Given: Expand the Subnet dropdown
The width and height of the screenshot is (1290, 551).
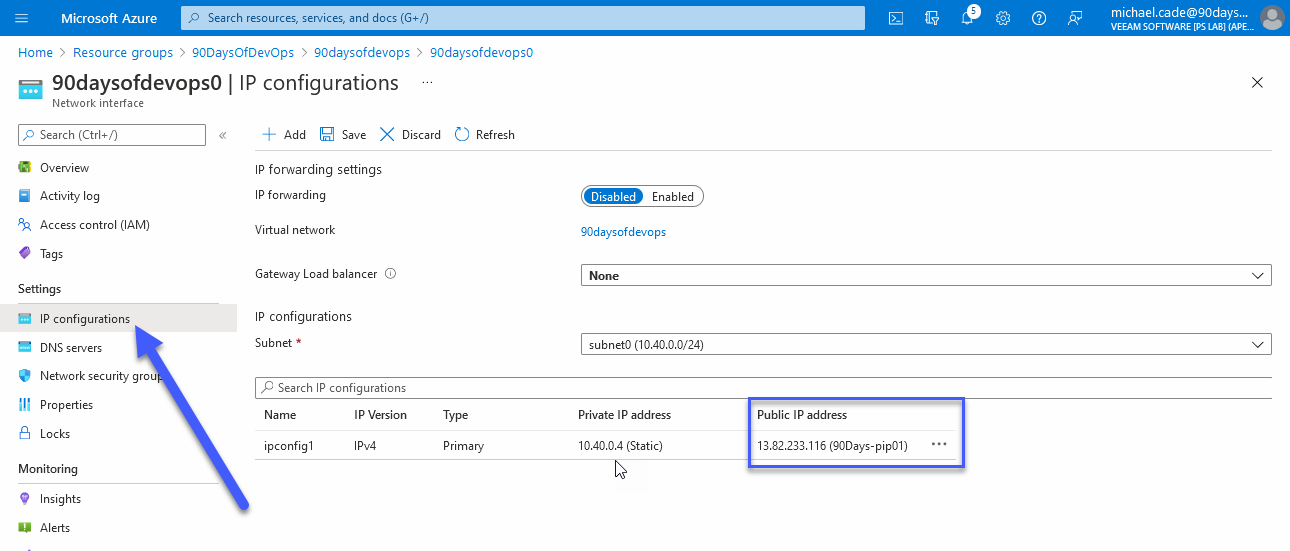Looking at the screenshot, I should (x=925, y=345).
